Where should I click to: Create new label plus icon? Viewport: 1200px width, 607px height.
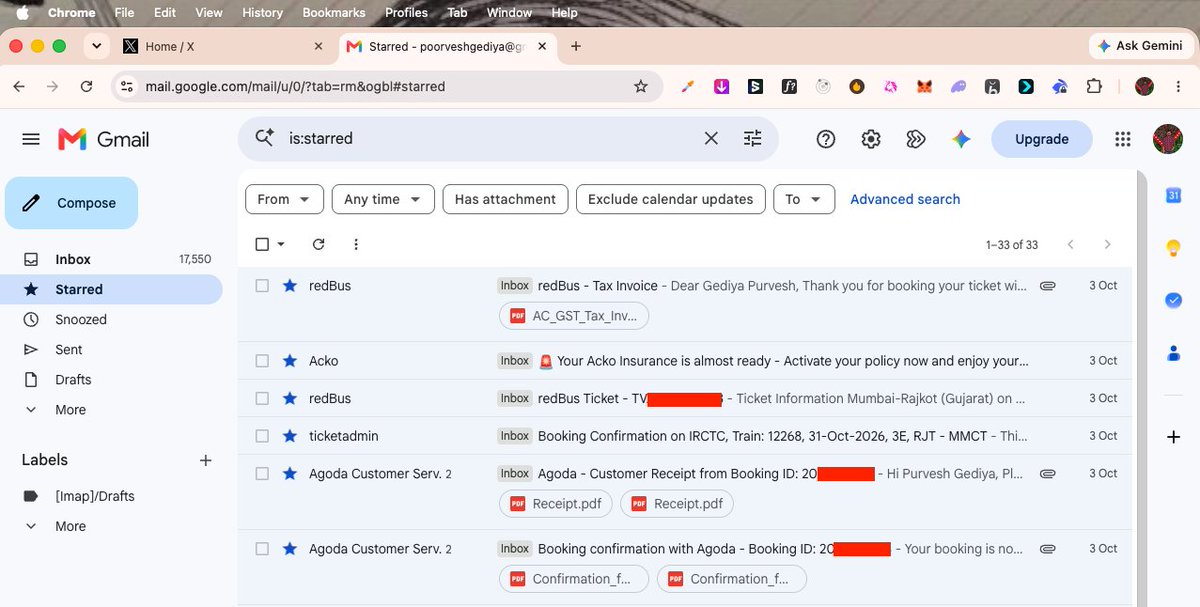click(206, 460)
